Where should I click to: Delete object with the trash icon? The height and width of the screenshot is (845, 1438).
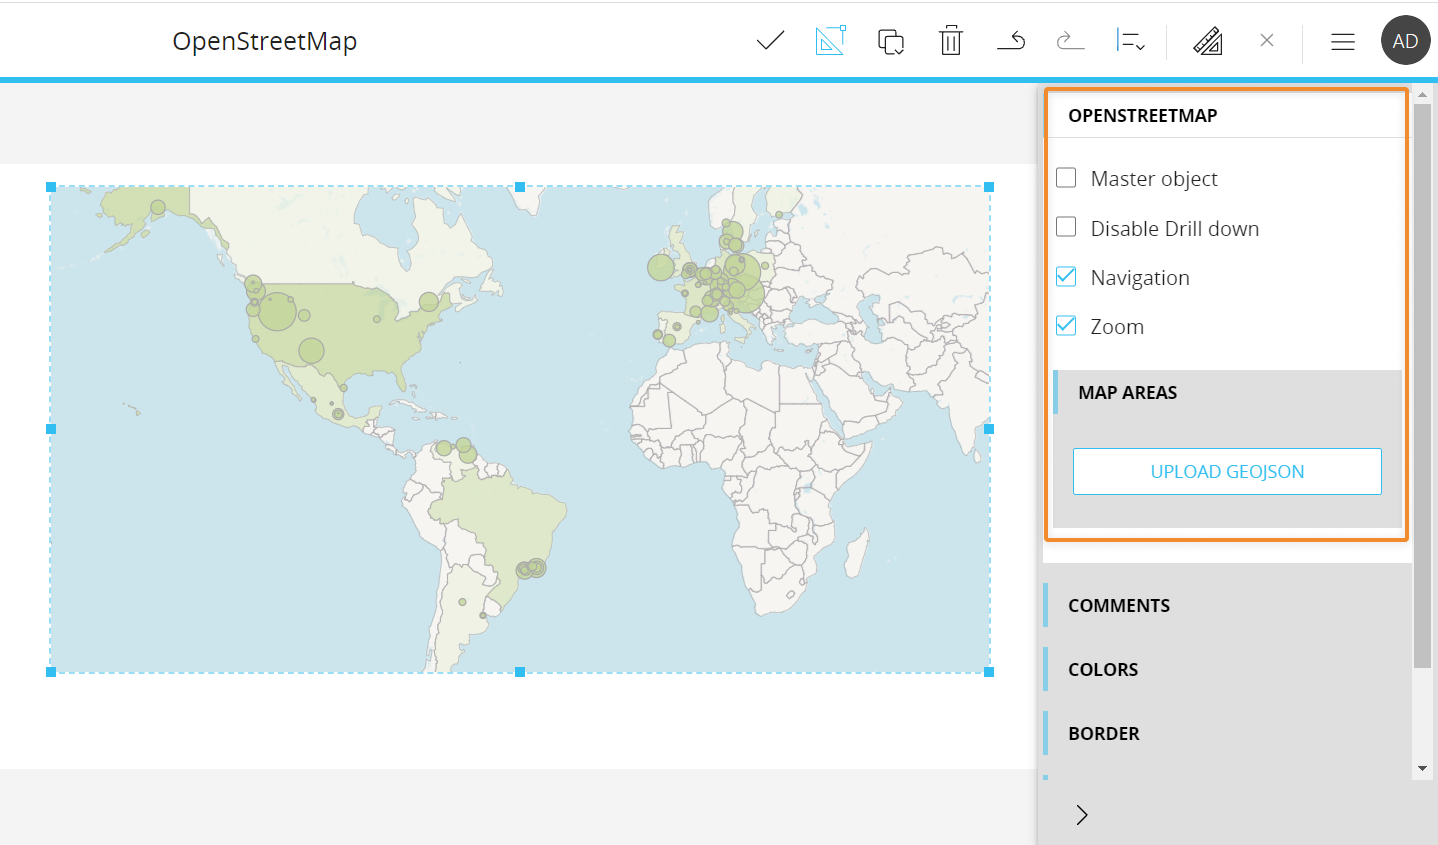coord(950,41)
